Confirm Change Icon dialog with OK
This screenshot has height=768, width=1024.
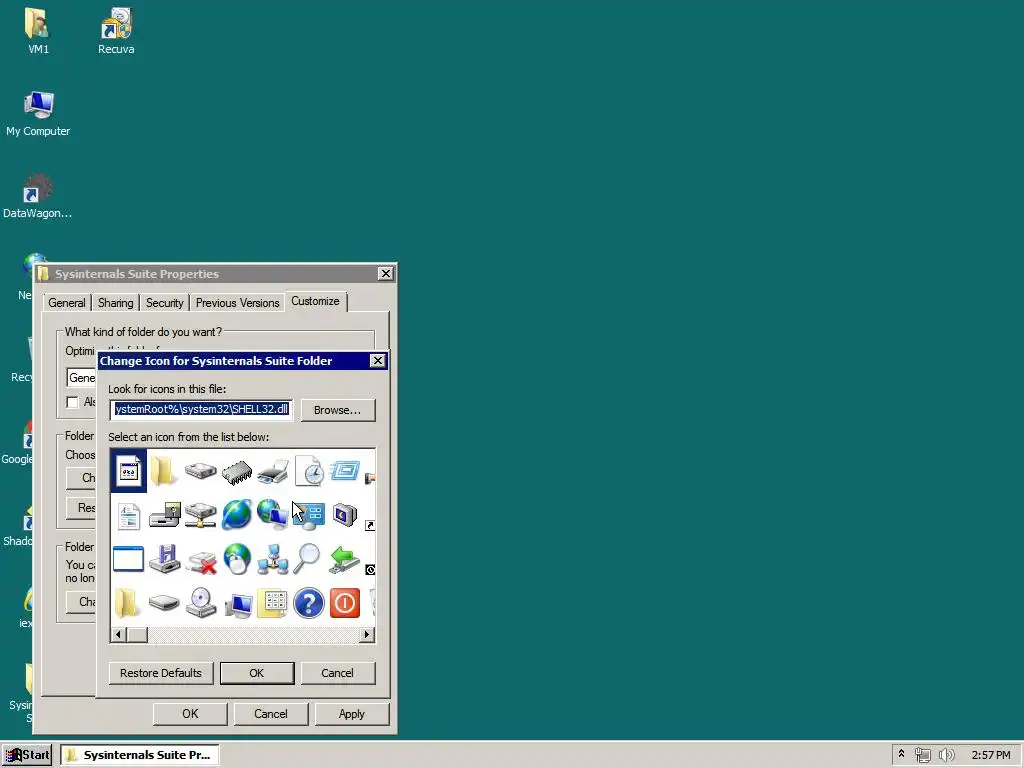[257, 673]
